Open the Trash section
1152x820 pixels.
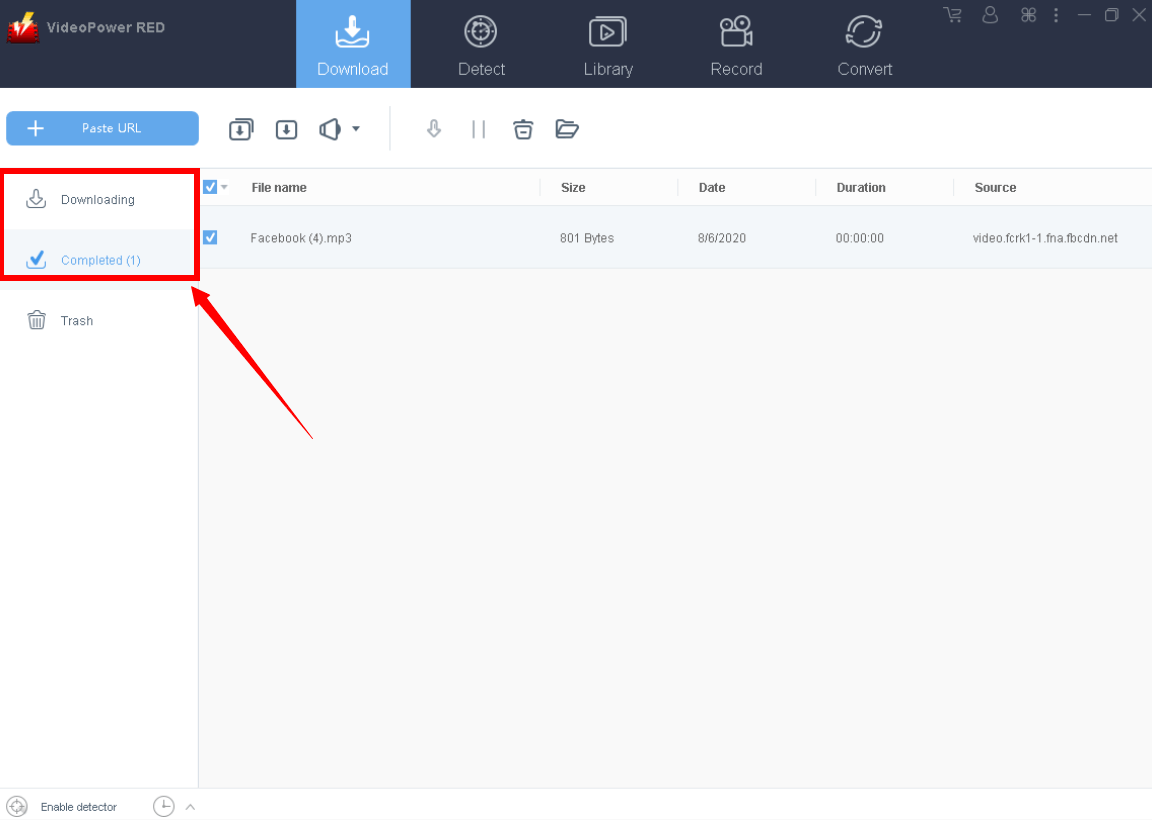point(77,320)
